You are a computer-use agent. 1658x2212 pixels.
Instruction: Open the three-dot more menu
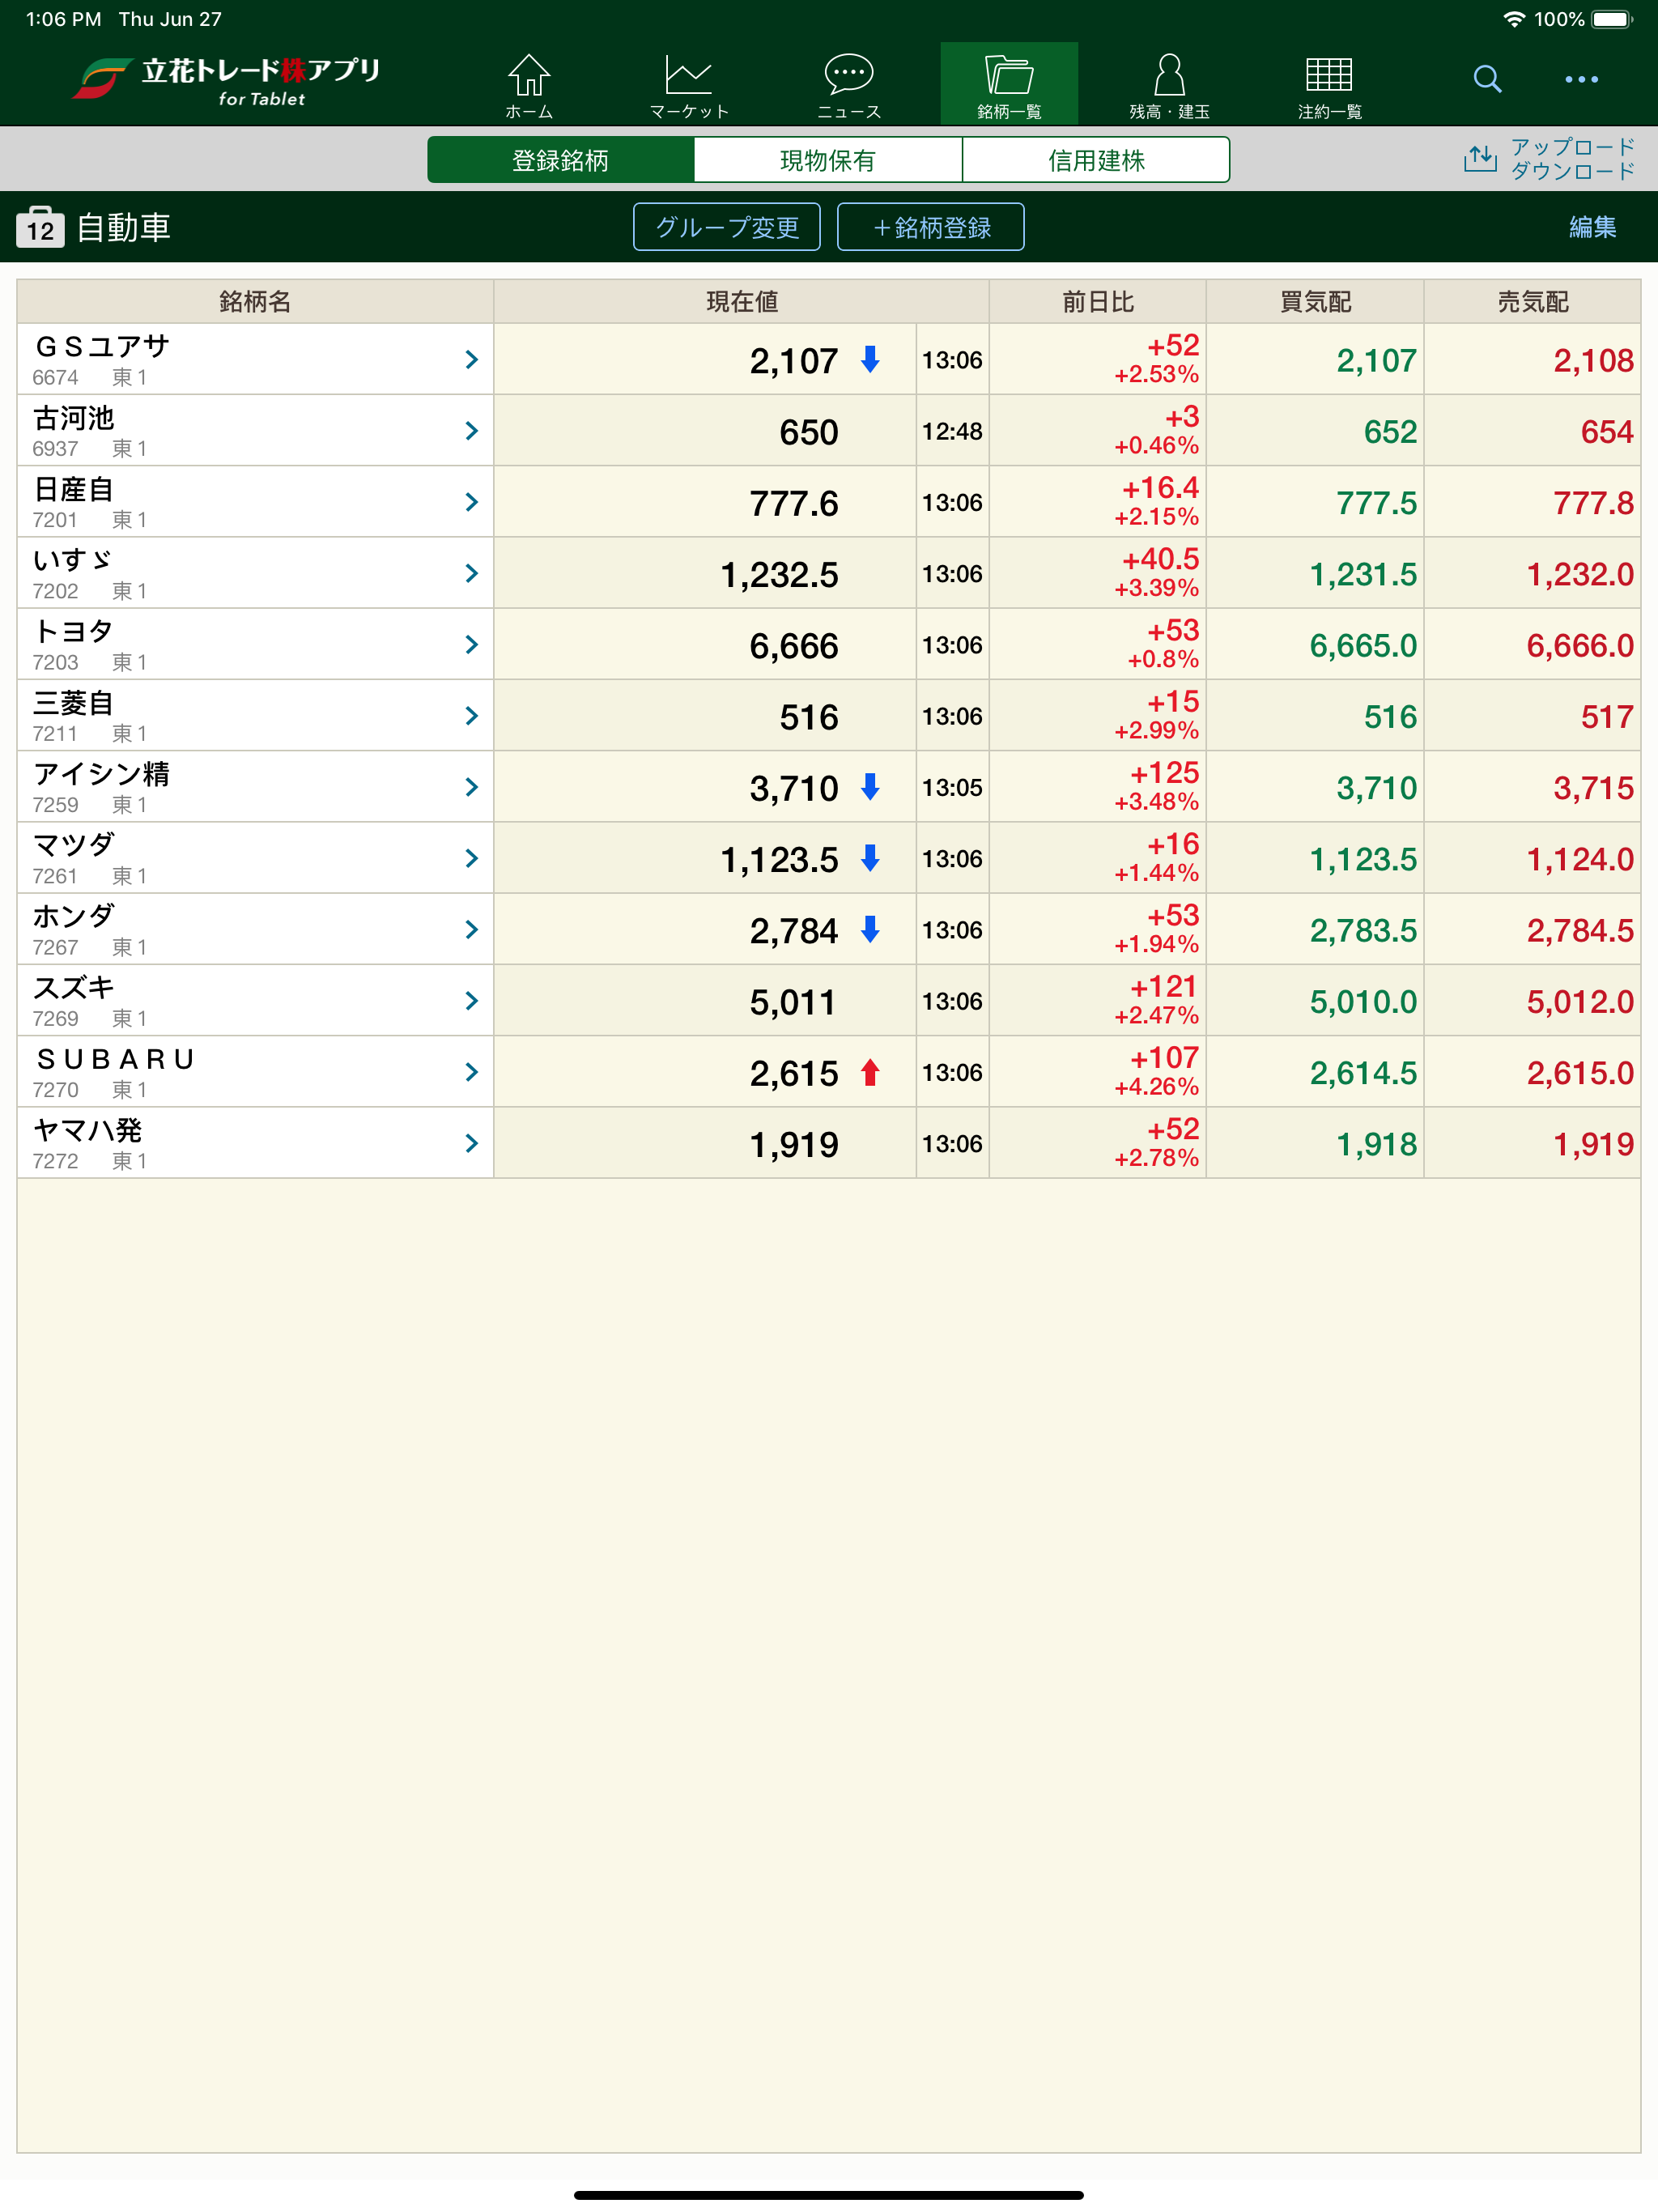1581,79
